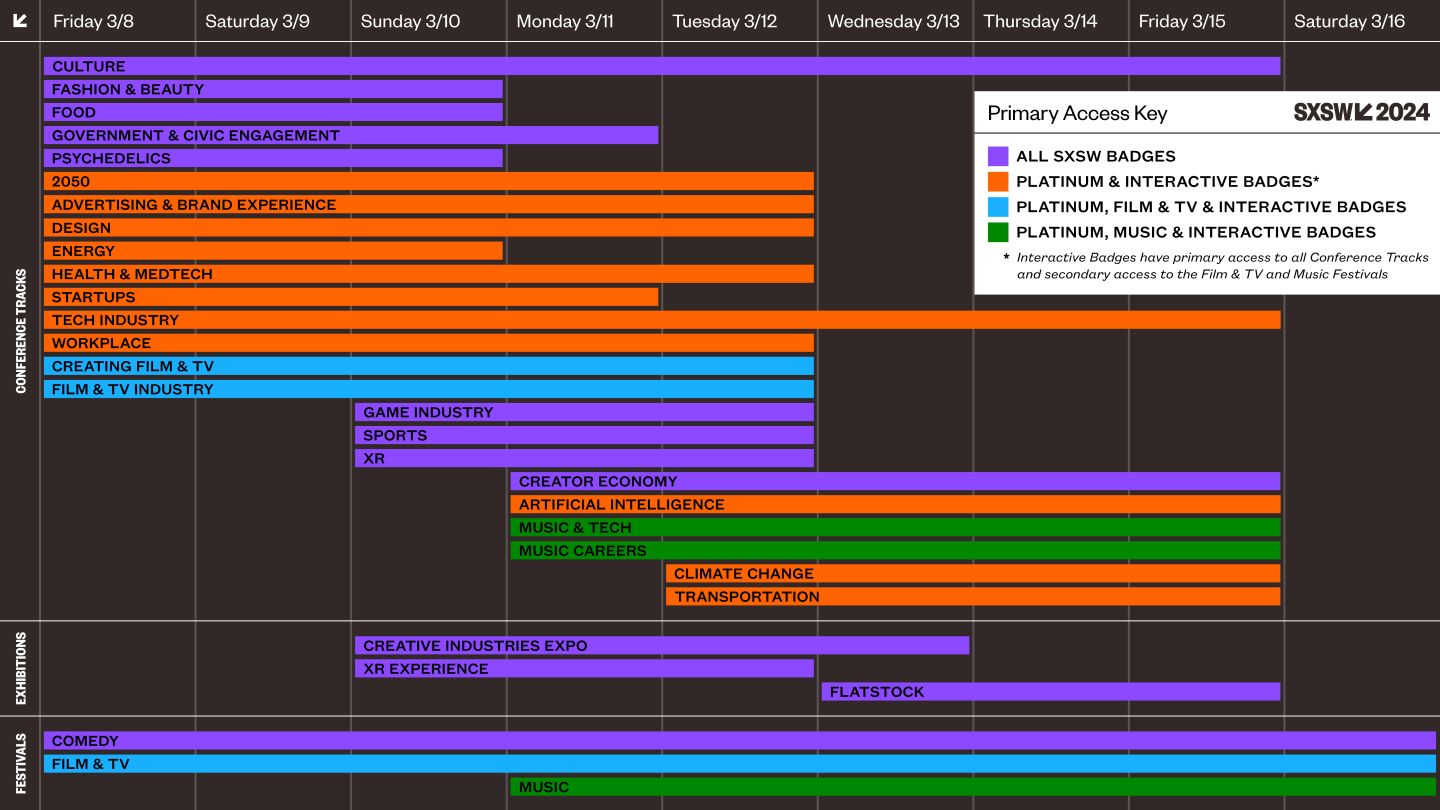Screen dimensions: 1440x810
Task: Select the Culture track bar
Action: pos(662,66)
